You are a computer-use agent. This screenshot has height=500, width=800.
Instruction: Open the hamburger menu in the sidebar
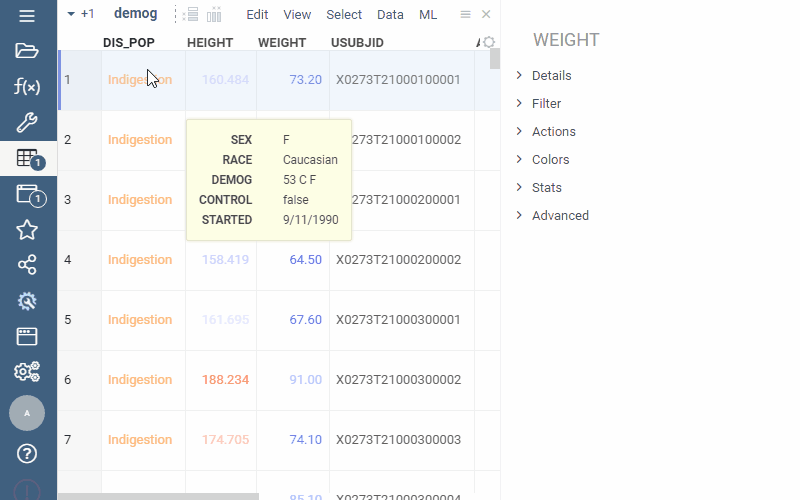[27, 16]
